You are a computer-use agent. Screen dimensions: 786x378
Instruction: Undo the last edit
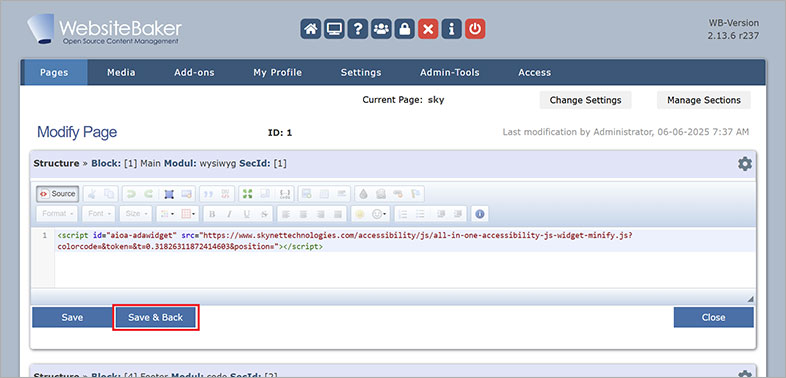click(x=131, y=194)
